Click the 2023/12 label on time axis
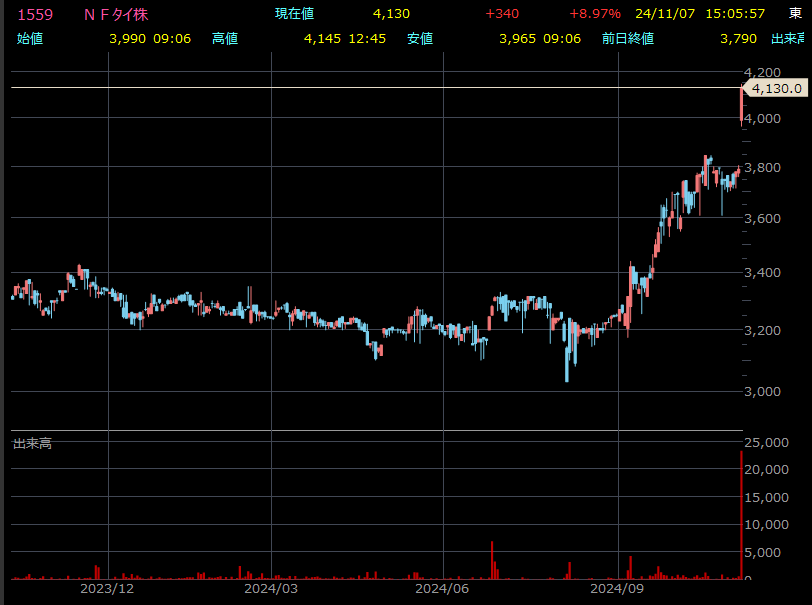Viewport: 812px width, 605px height. click(108, 589)
